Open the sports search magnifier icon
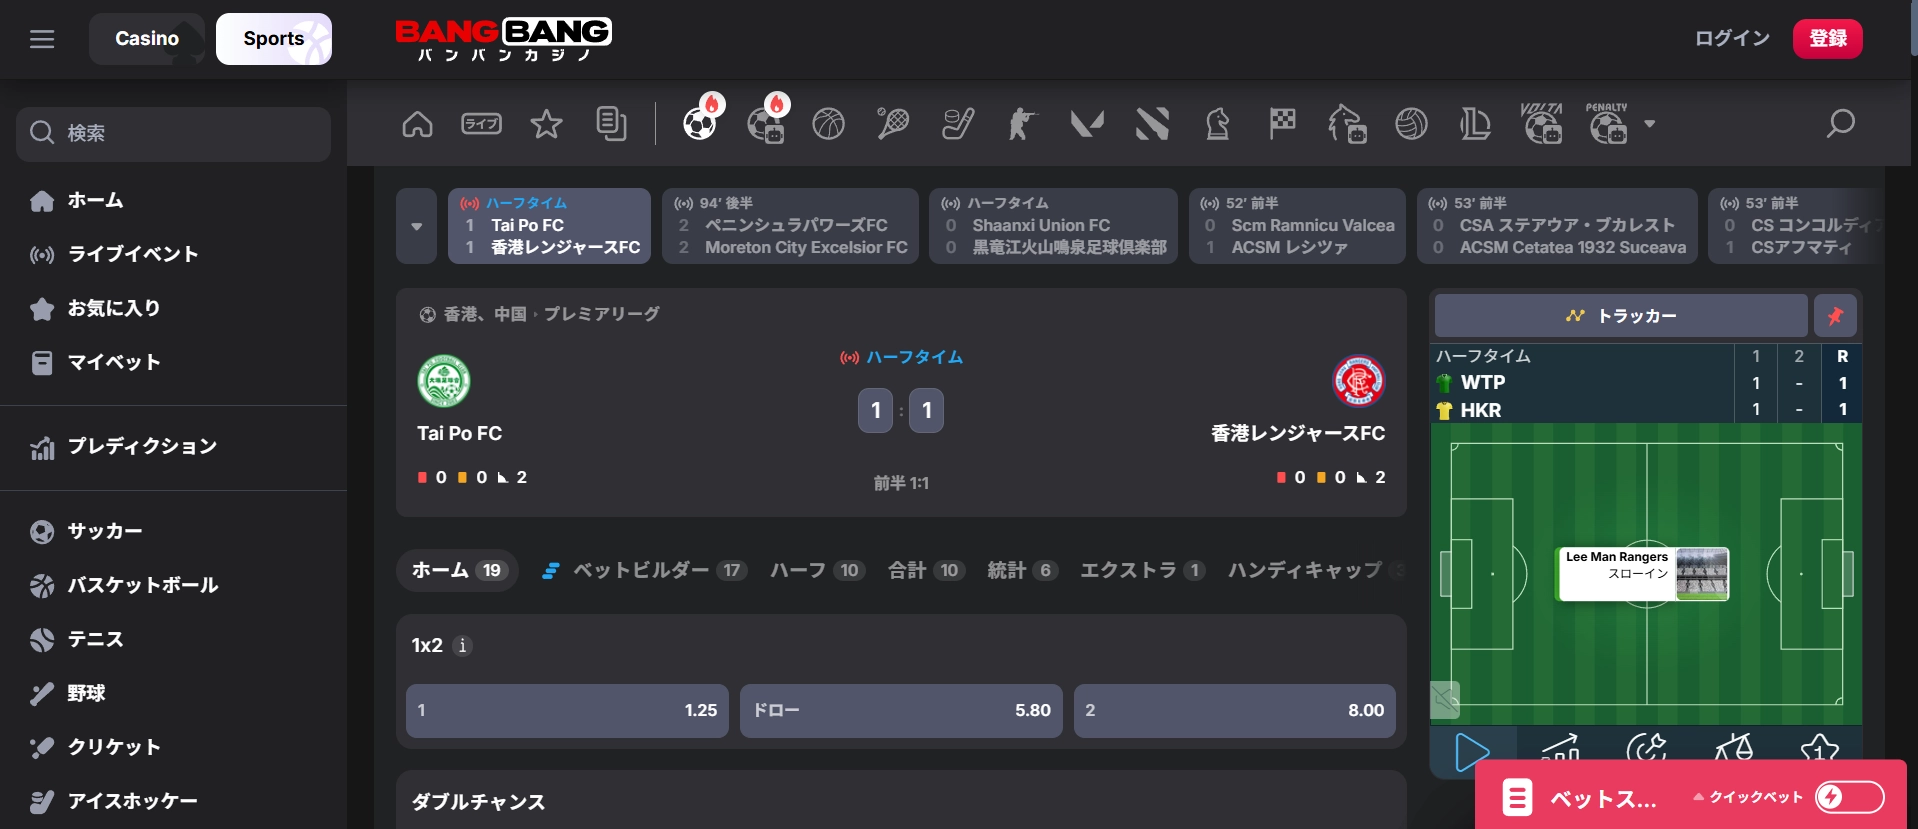Viewport: 1918px width, 829px height. (1840, 124)
